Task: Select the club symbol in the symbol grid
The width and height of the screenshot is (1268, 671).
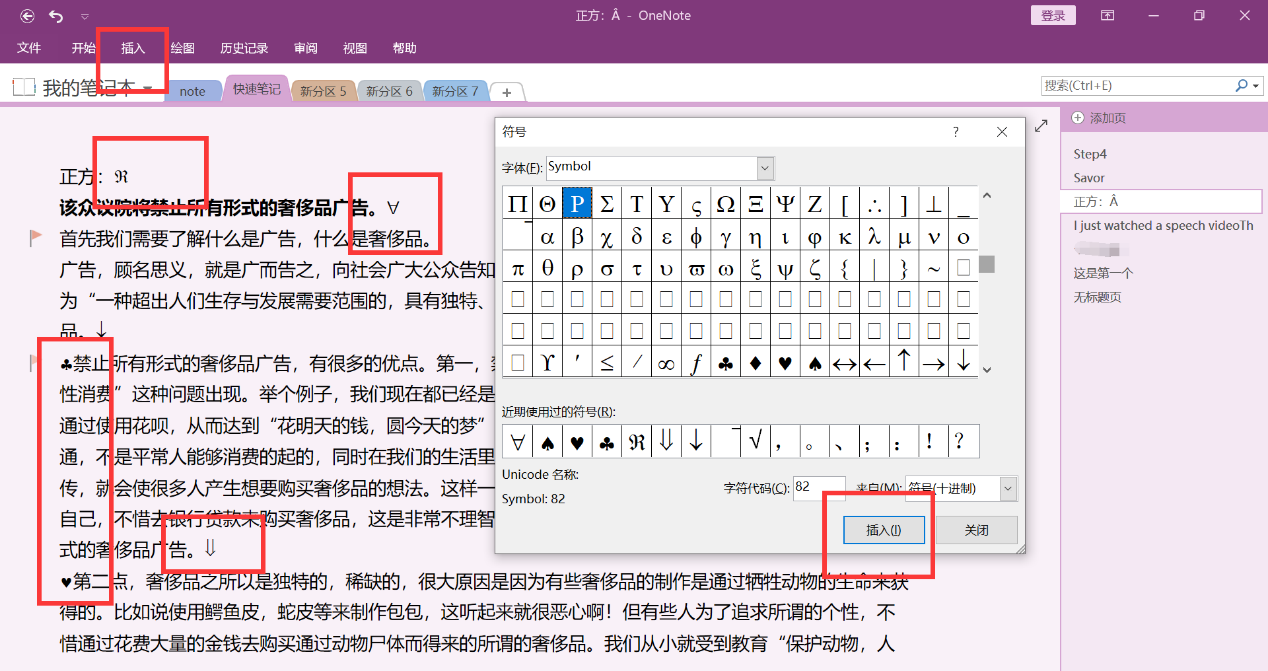Action: [x=726, y=363]
